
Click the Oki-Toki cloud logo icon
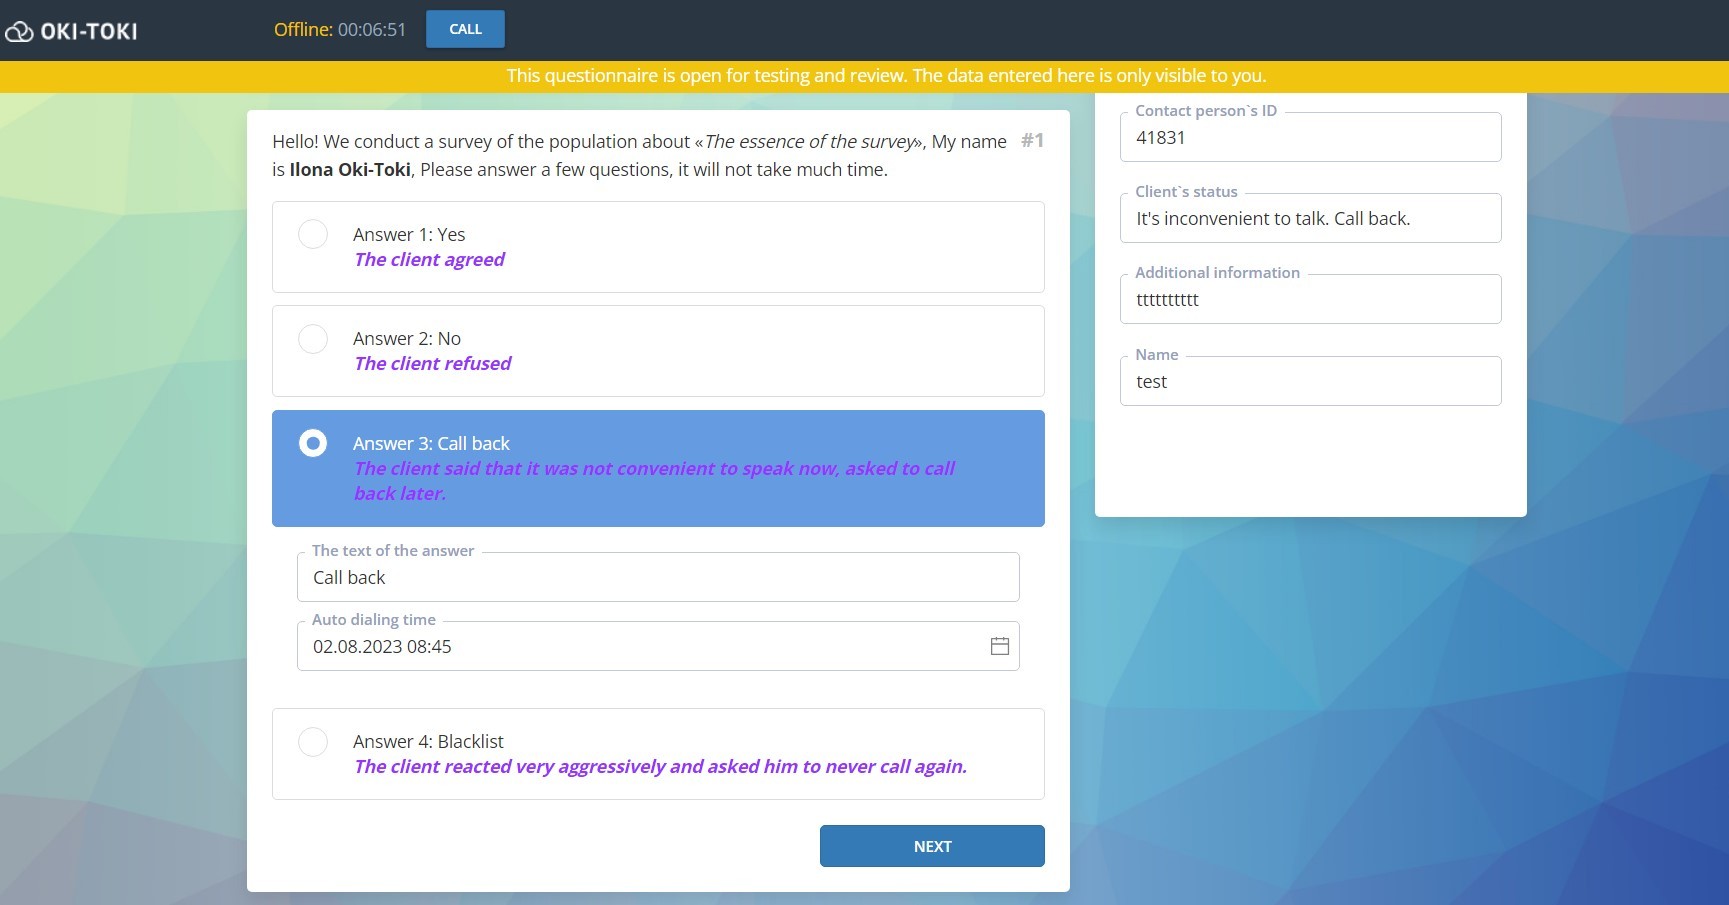(x=19, y=32)
